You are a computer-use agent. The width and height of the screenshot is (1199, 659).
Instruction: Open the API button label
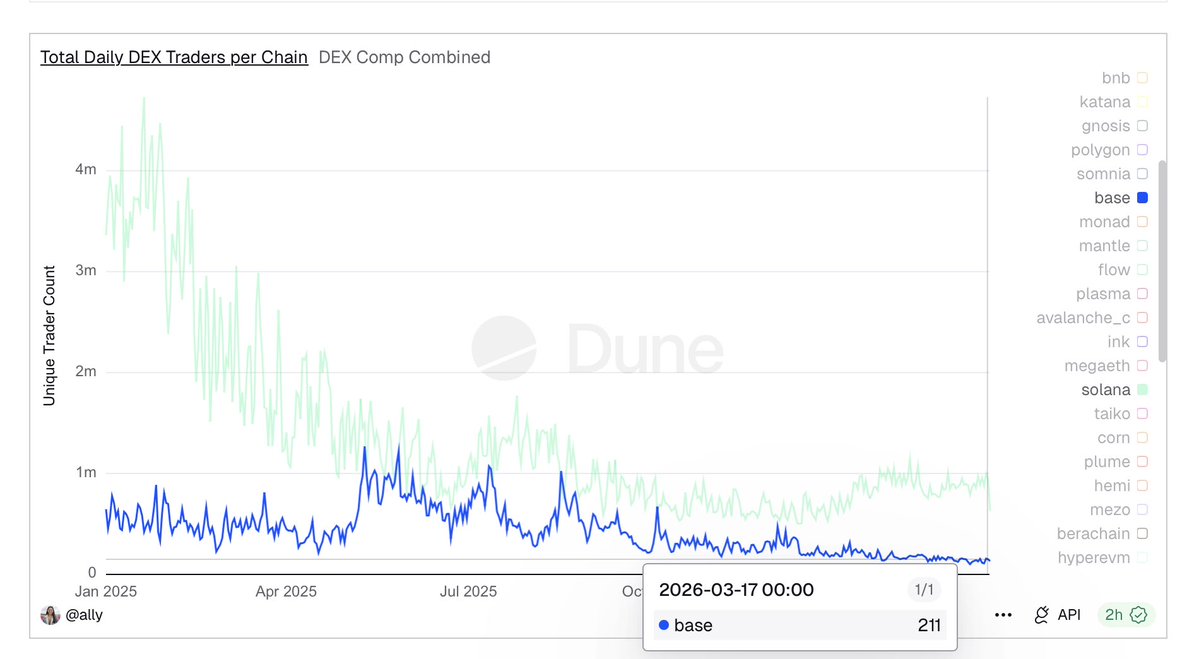(1069, 615)
